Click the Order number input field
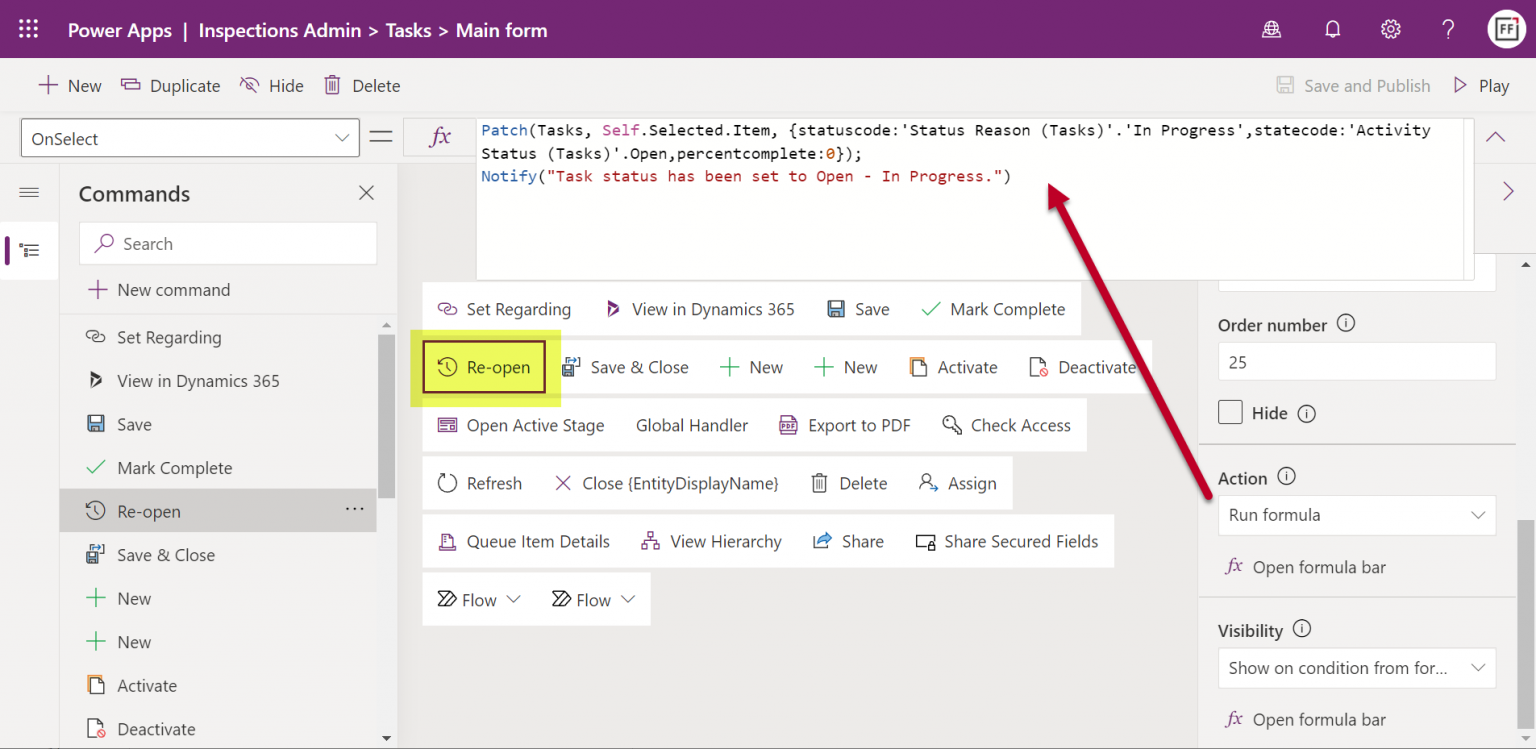This screenshot has width=1536, height=749. [x=1356, y=362]
